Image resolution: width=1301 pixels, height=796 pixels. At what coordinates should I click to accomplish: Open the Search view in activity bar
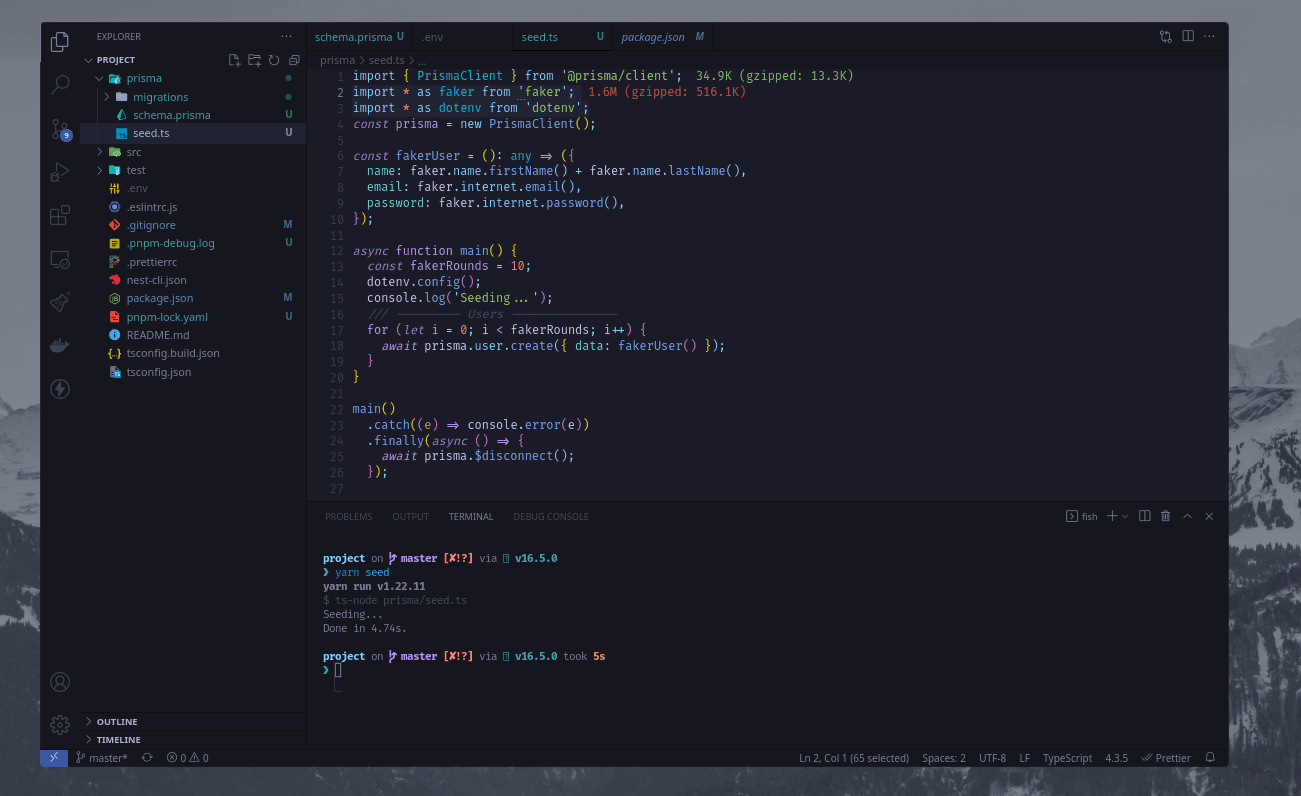point(60,85)
